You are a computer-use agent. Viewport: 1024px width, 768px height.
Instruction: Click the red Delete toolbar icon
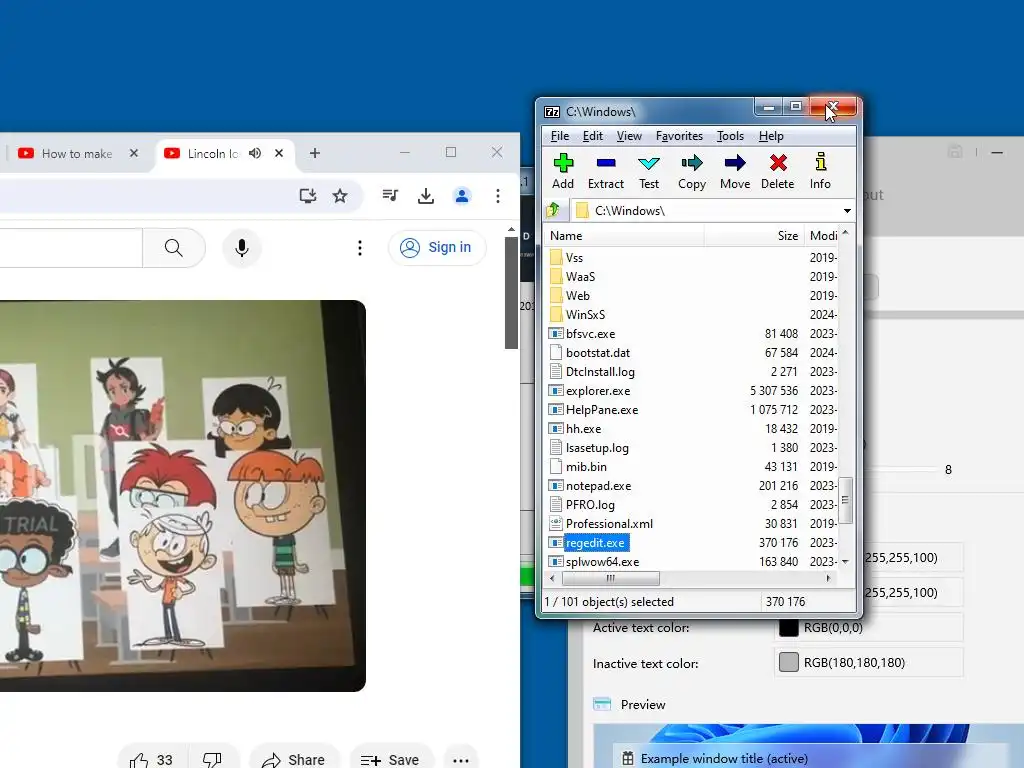(x=777, y=172)
